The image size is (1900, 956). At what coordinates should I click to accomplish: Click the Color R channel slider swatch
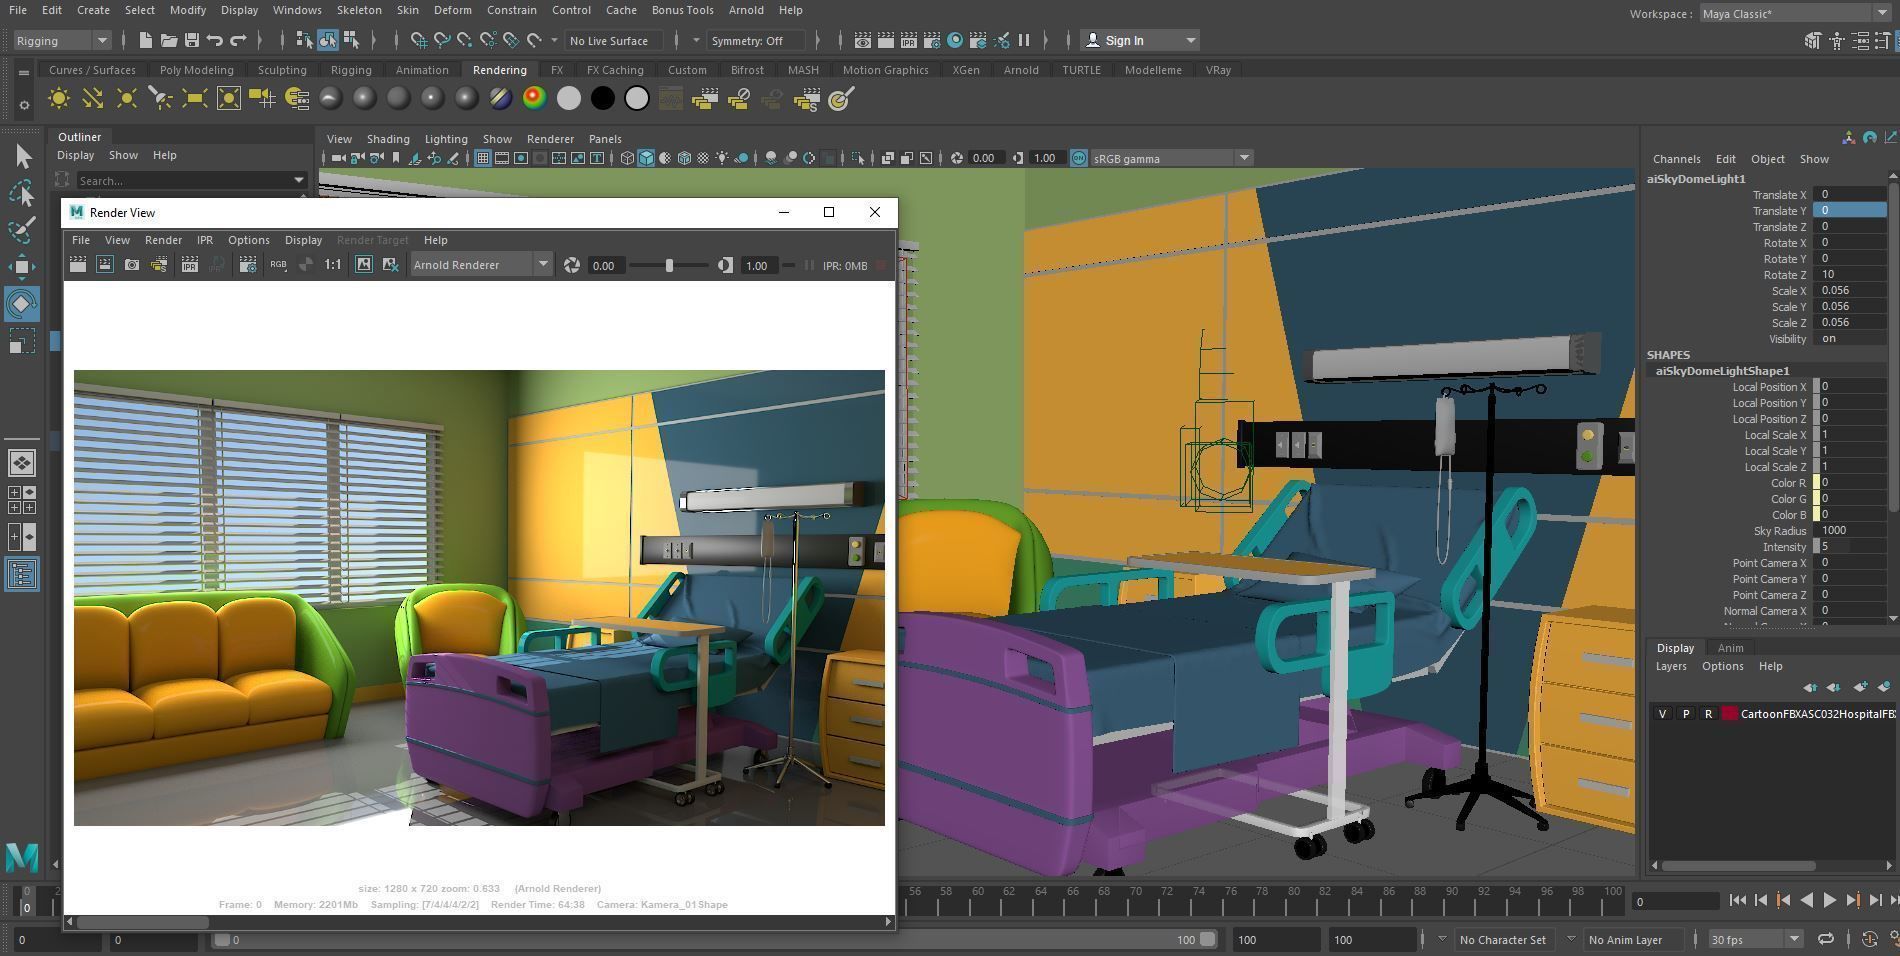tap(1816, 483)
